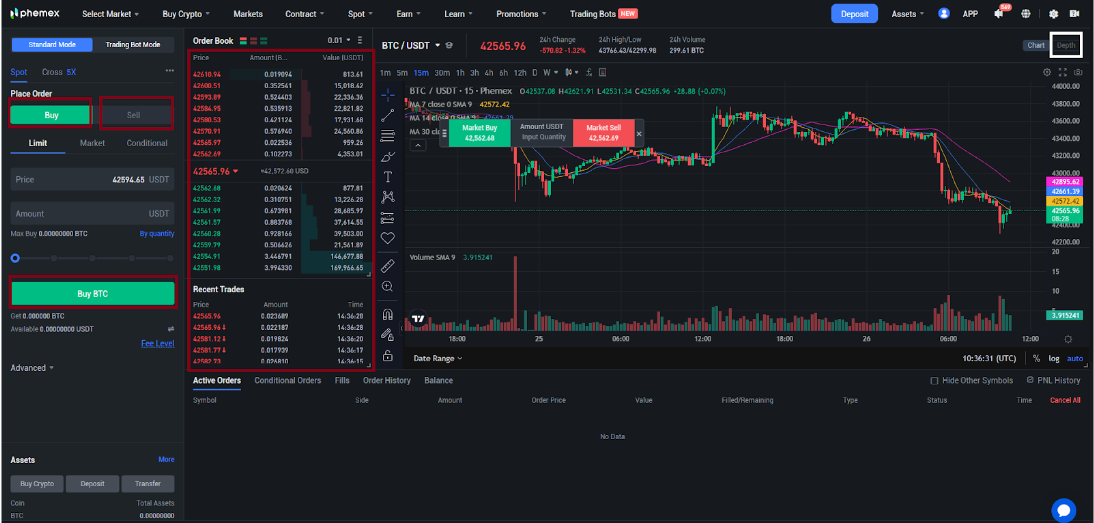The height and width of the screenshot is (523, 1094).
Task: Switch to Trading Bot Mode
Action: (x=133, y=45)
